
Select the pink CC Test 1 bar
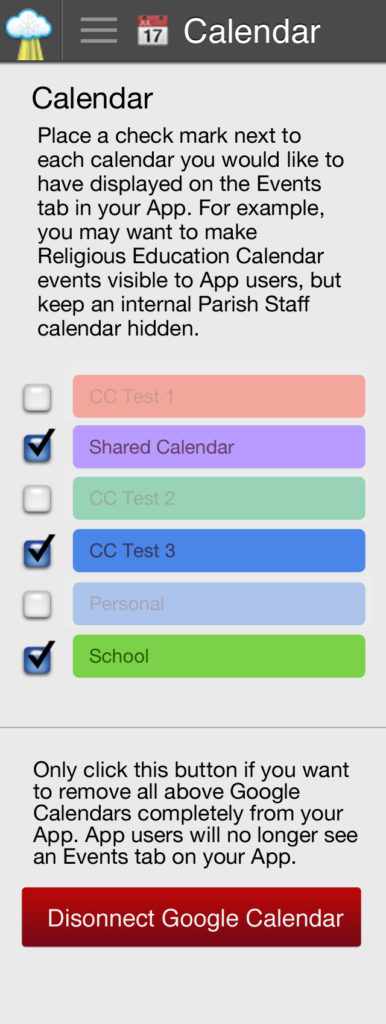point(219,396)
